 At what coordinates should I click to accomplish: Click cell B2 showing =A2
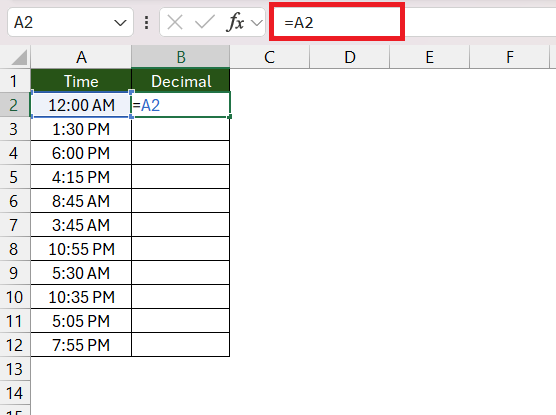coord(180,105)
